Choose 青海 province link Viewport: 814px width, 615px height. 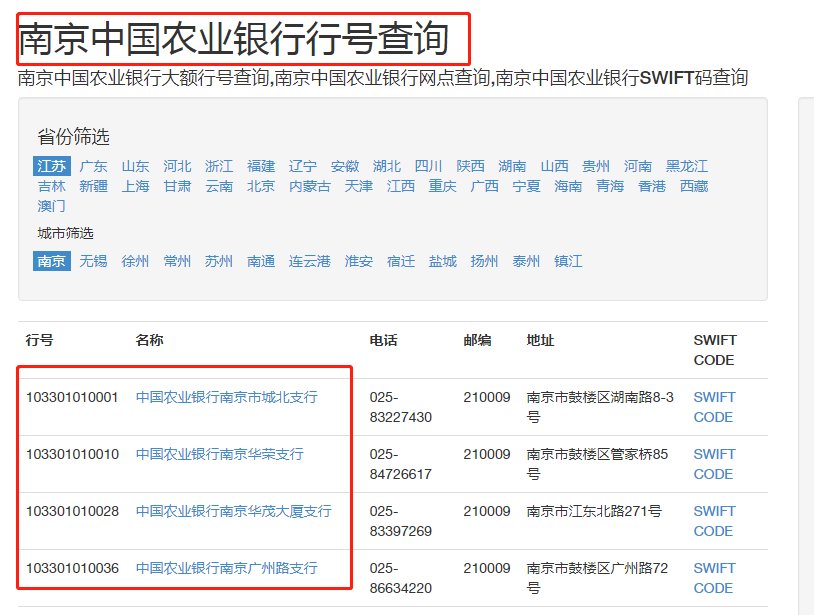click(610, 186)
